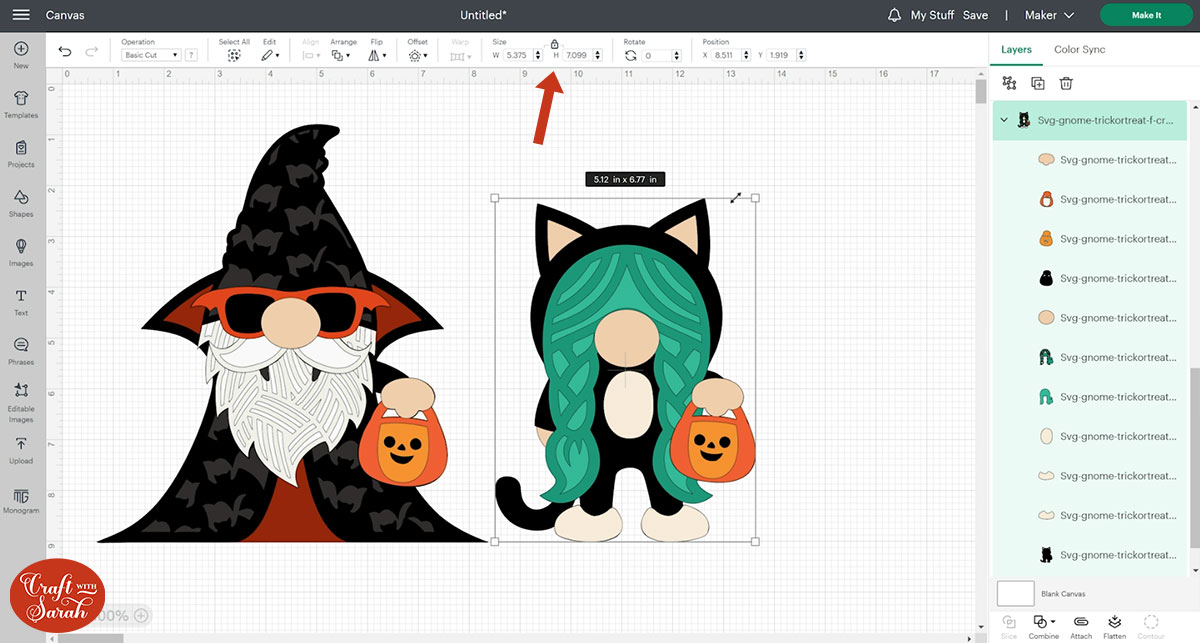Toggle the size aspect ratio lock
1200x643 pixels.
click(554, 44)
